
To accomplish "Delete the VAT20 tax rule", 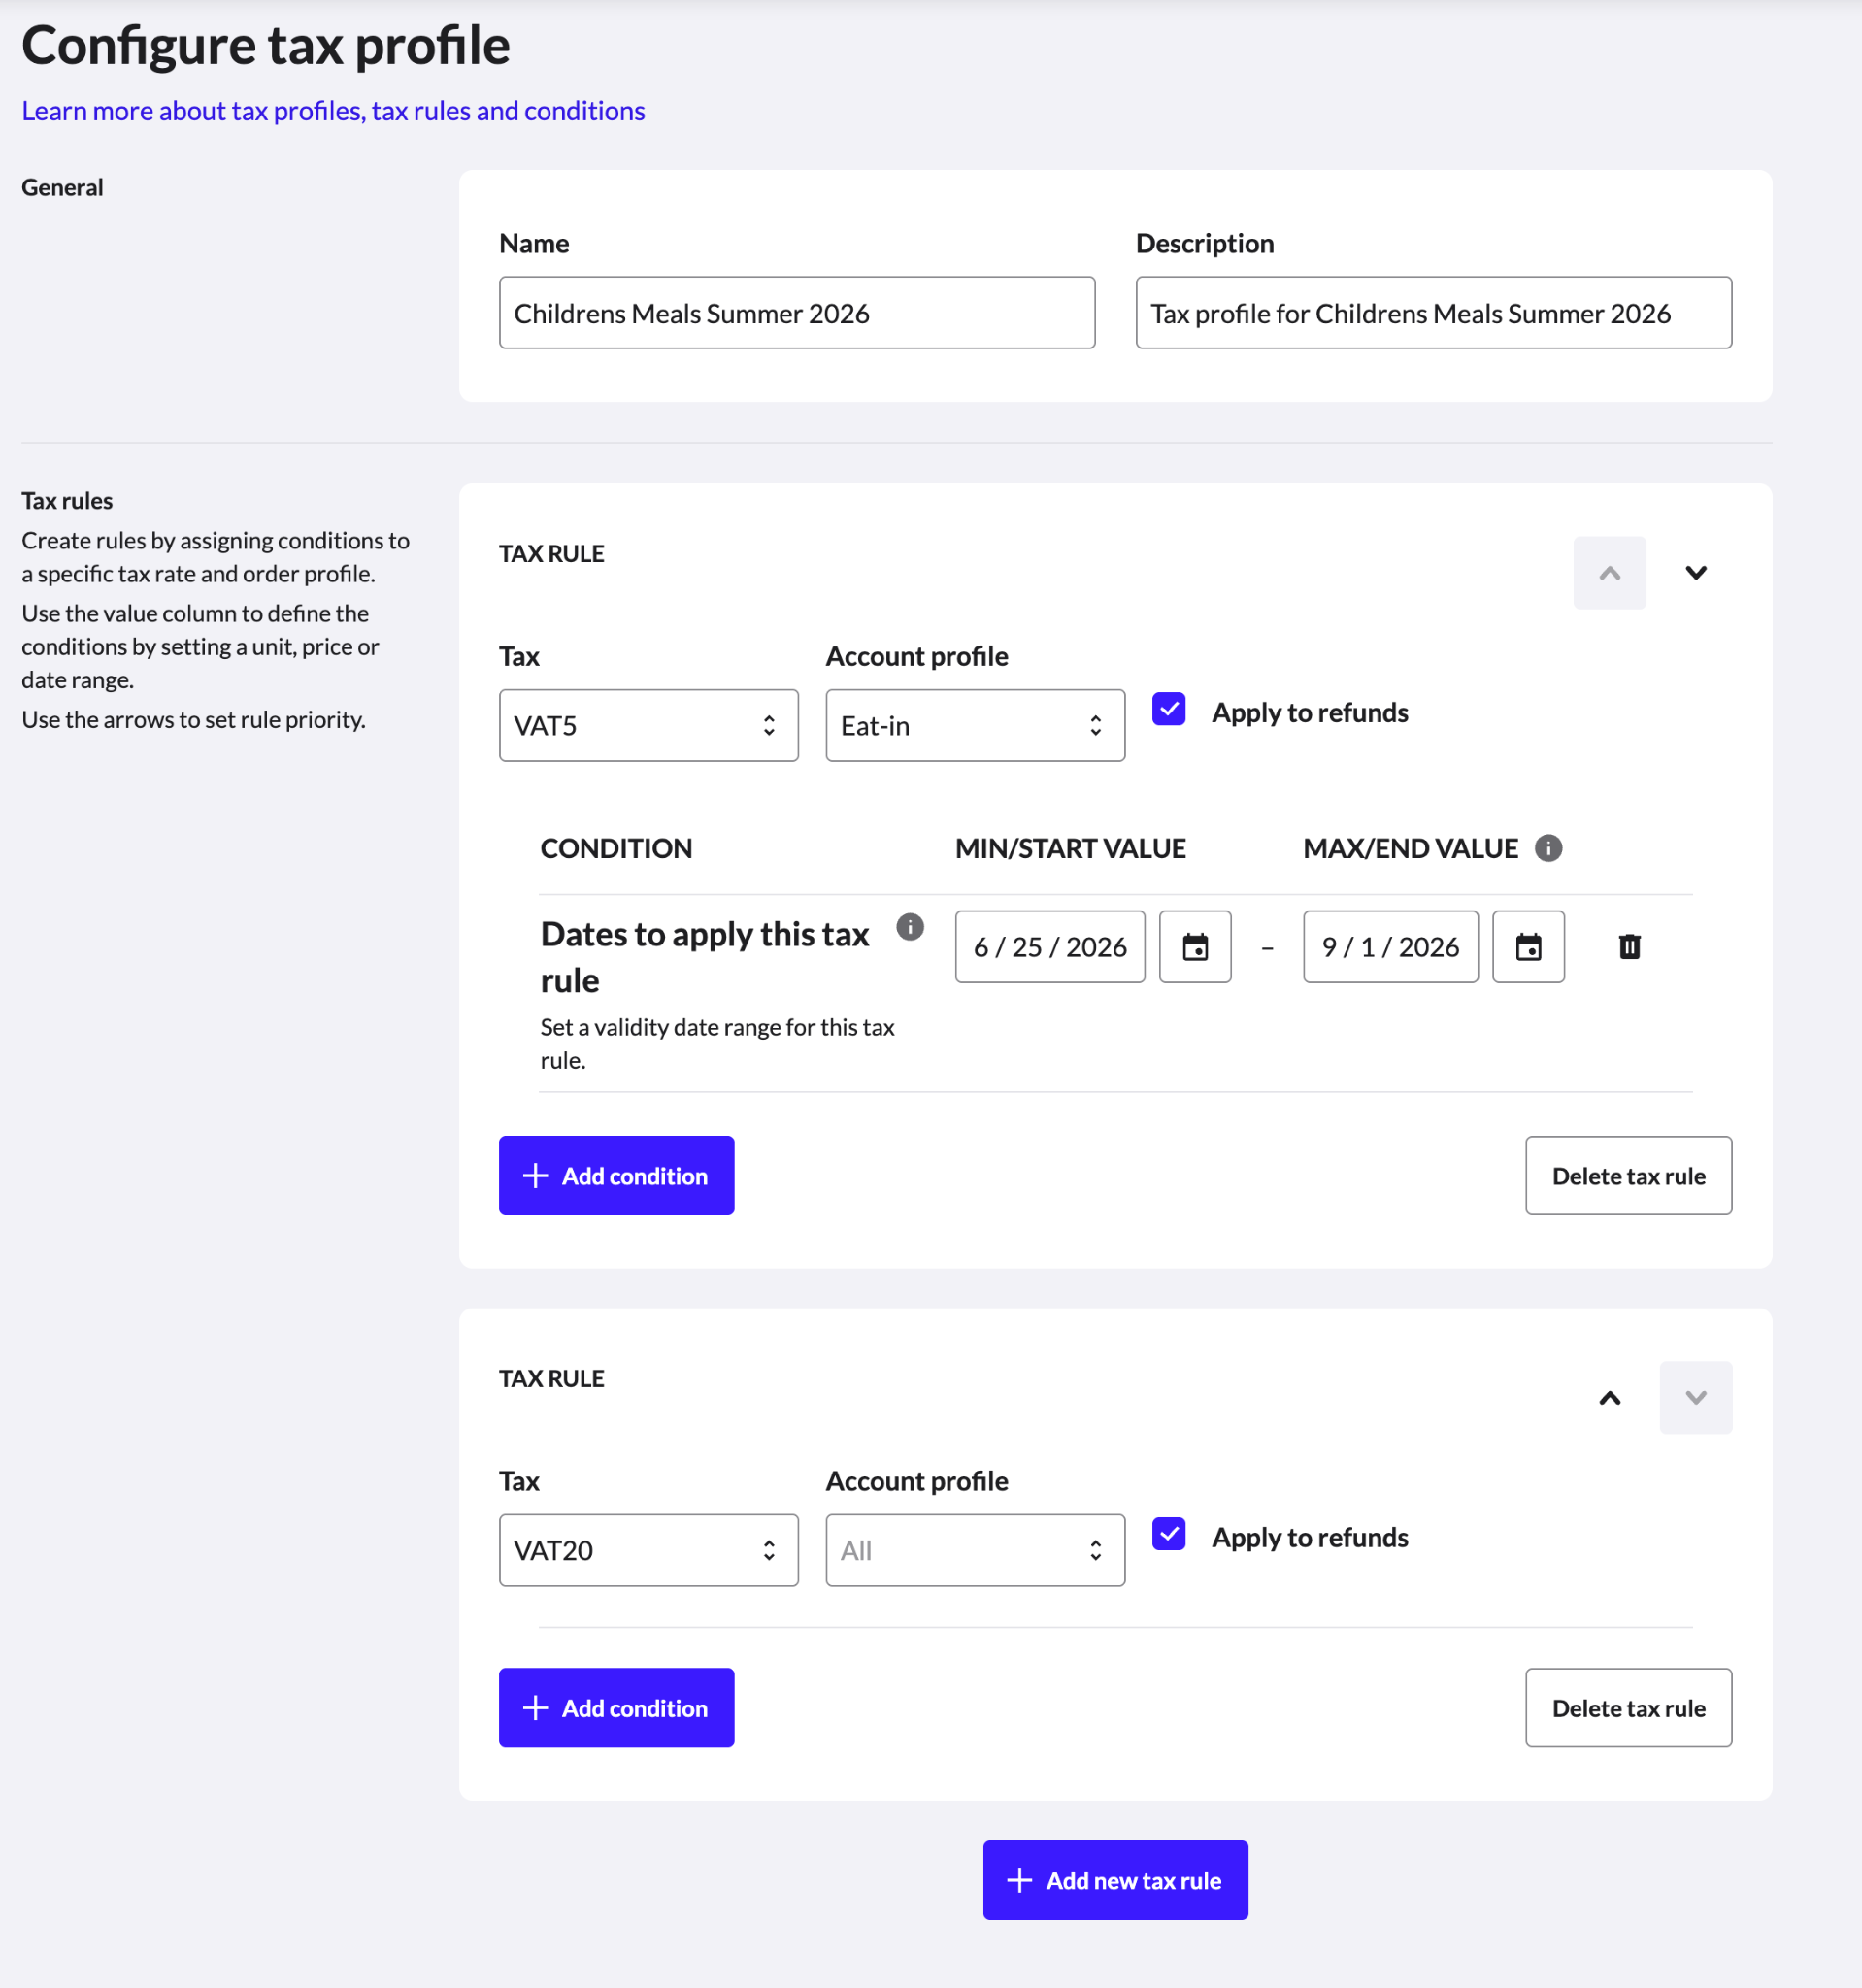I will point(1628,1707).
